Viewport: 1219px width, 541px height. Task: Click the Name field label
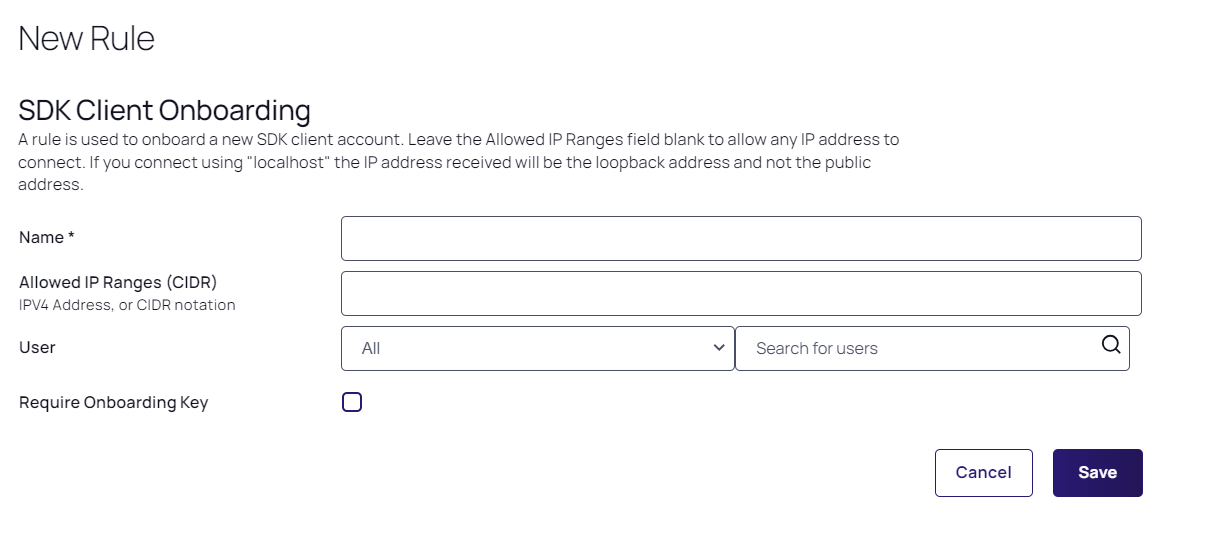click(42, 238)
